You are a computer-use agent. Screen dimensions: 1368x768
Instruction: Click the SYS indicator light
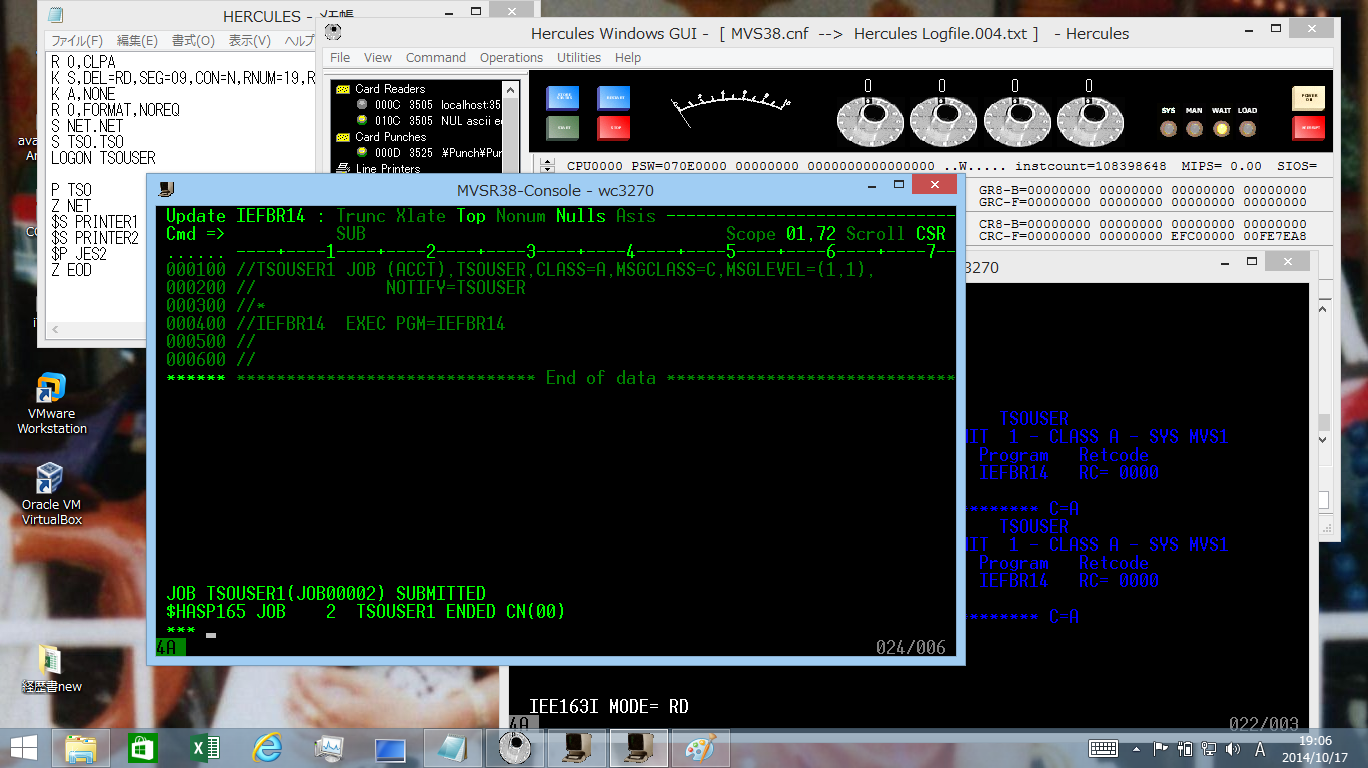click(1168, 129)
